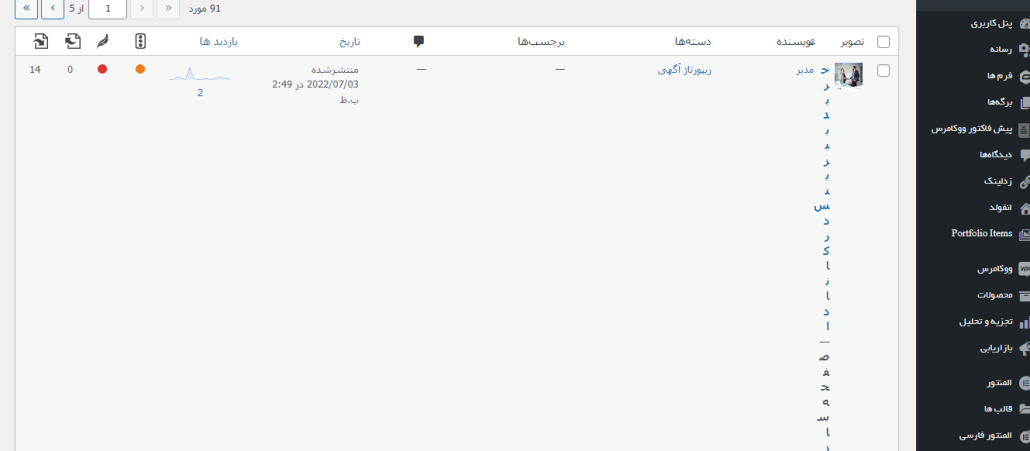The image size is (1030, 451).
Task: Click the بازاریابی megaphone icon
Action: [1024, 349]
